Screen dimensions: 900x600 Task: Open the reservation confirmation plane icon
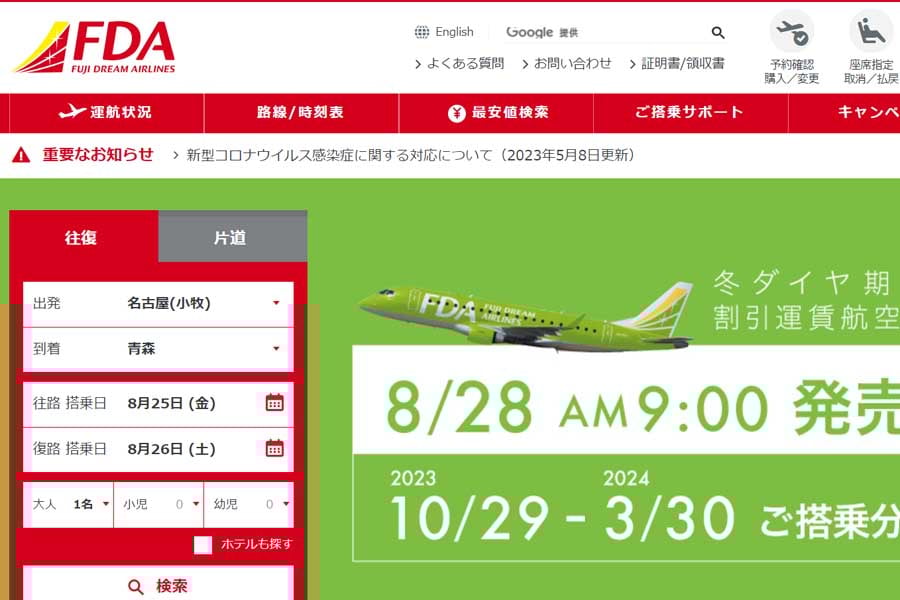click(792, 32)
